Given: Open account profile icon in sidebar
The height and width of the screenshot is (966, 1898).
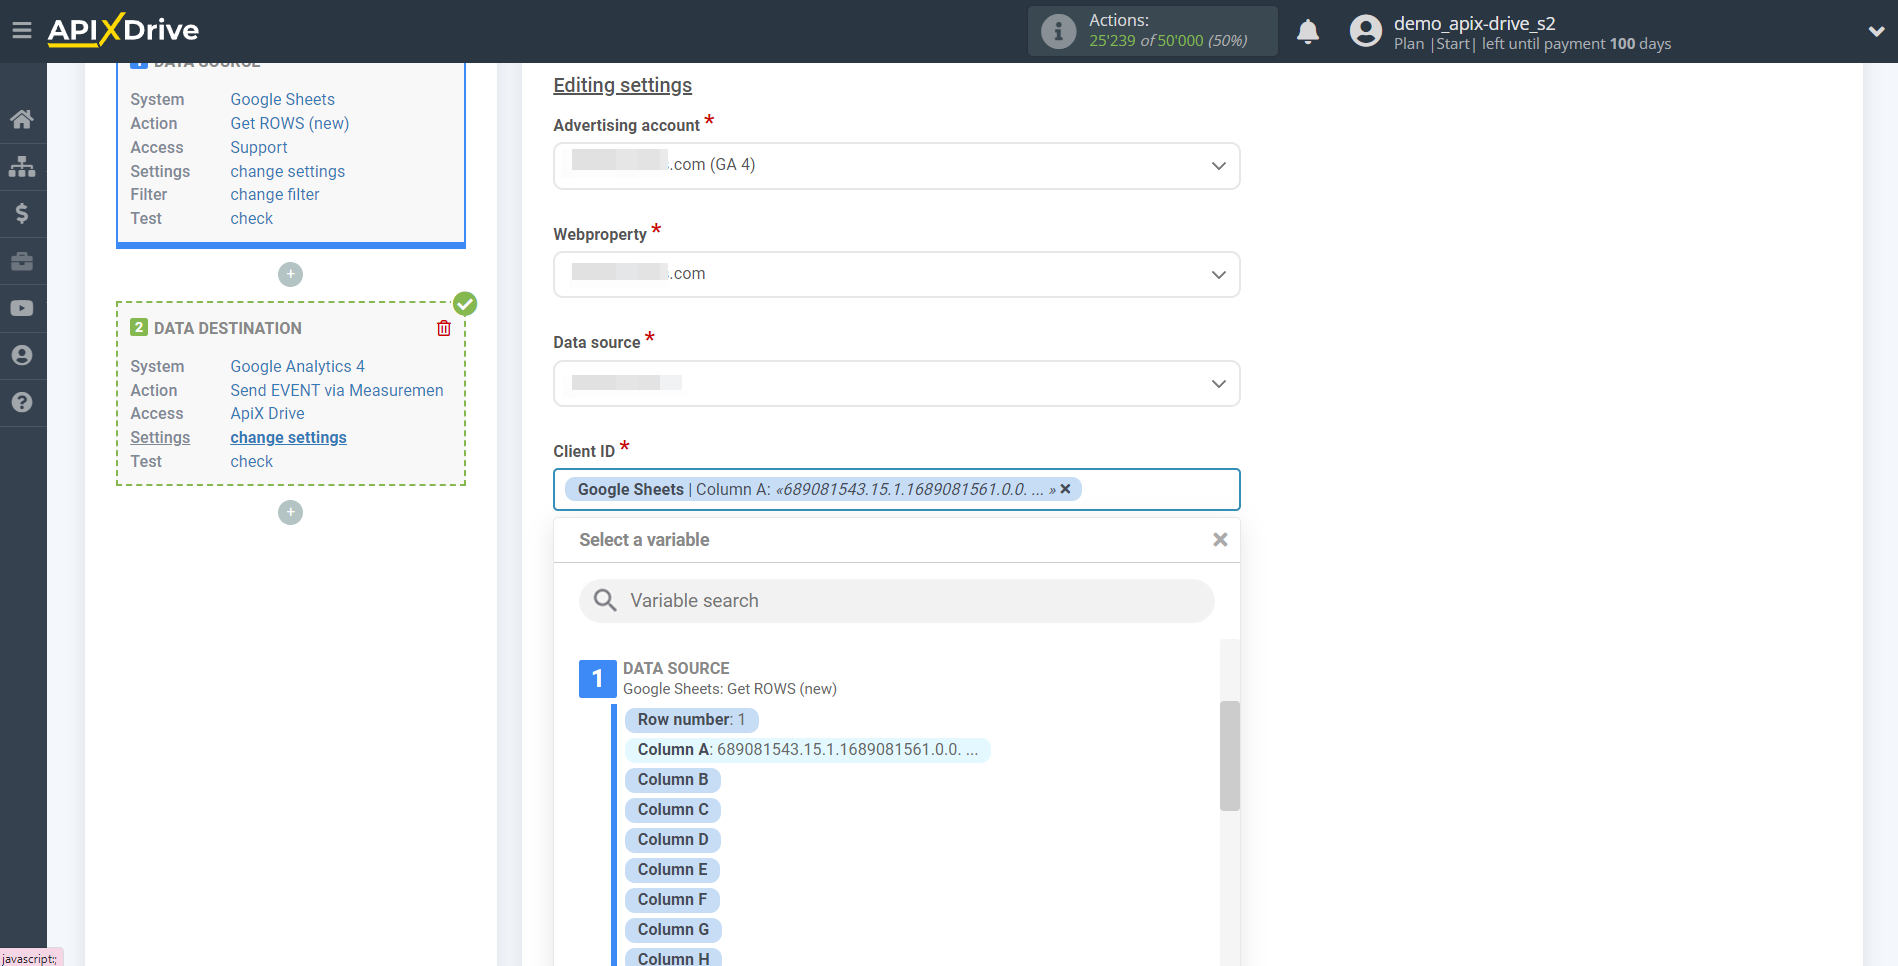Looking at the screenshot, I should (x=22, y=354).
